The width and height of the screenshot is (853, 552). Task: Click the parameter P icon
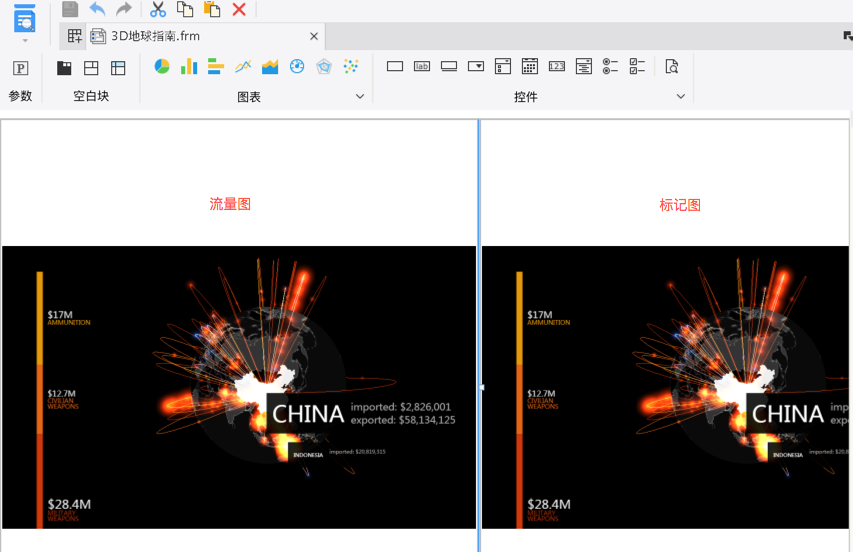click(x=20, y=68)
